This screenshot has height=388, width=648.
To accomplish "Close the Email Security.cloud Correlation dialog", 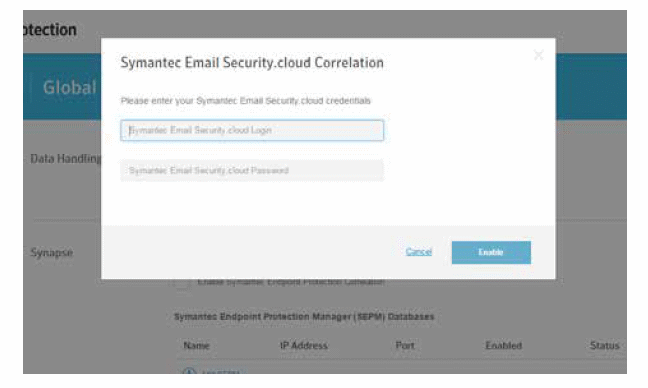I will point(538,55).
